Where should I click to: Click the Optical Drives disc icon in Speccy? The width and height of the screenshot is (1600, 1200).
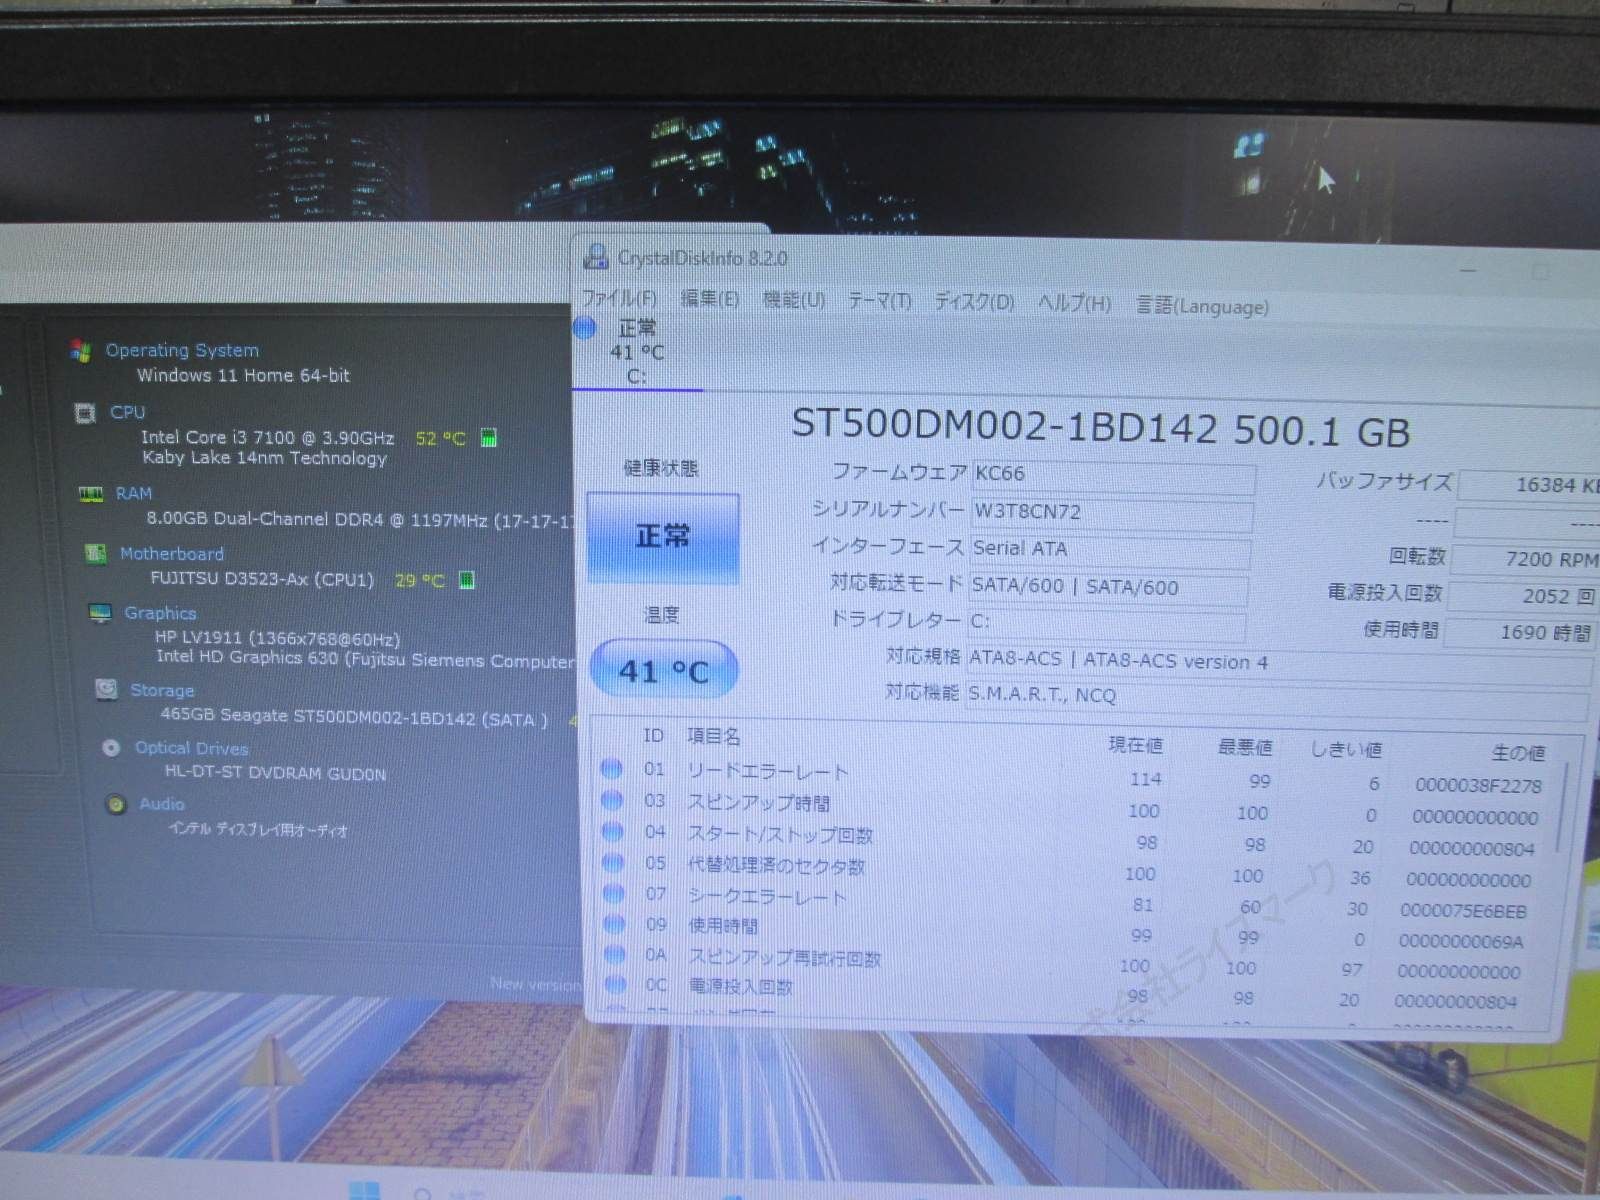pyautogui.click(x=111, y=747)
